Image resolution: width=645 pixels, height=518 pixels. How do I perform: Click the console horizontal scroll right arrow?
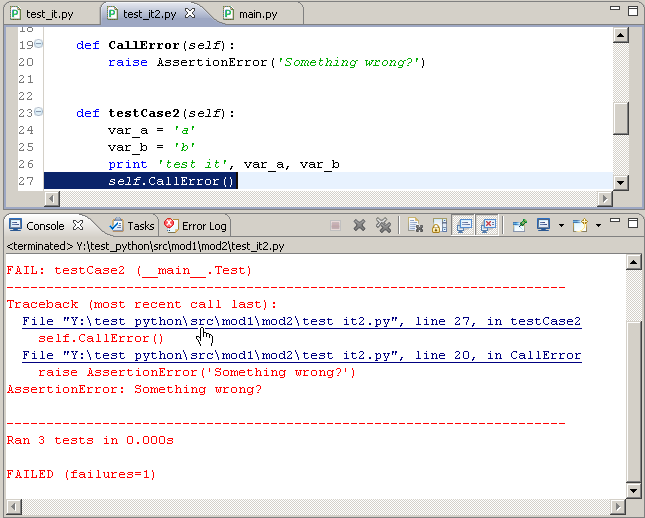(618, 507)
